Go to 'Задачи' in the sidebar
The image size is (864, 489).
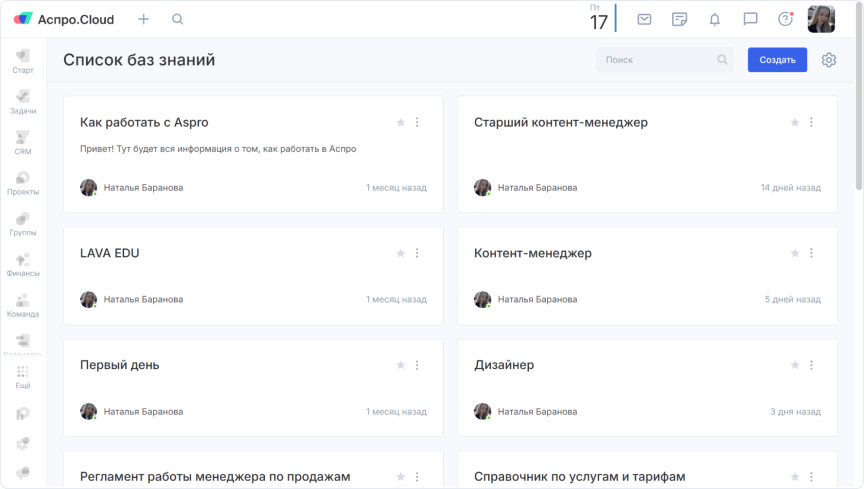tap(23, 102)
